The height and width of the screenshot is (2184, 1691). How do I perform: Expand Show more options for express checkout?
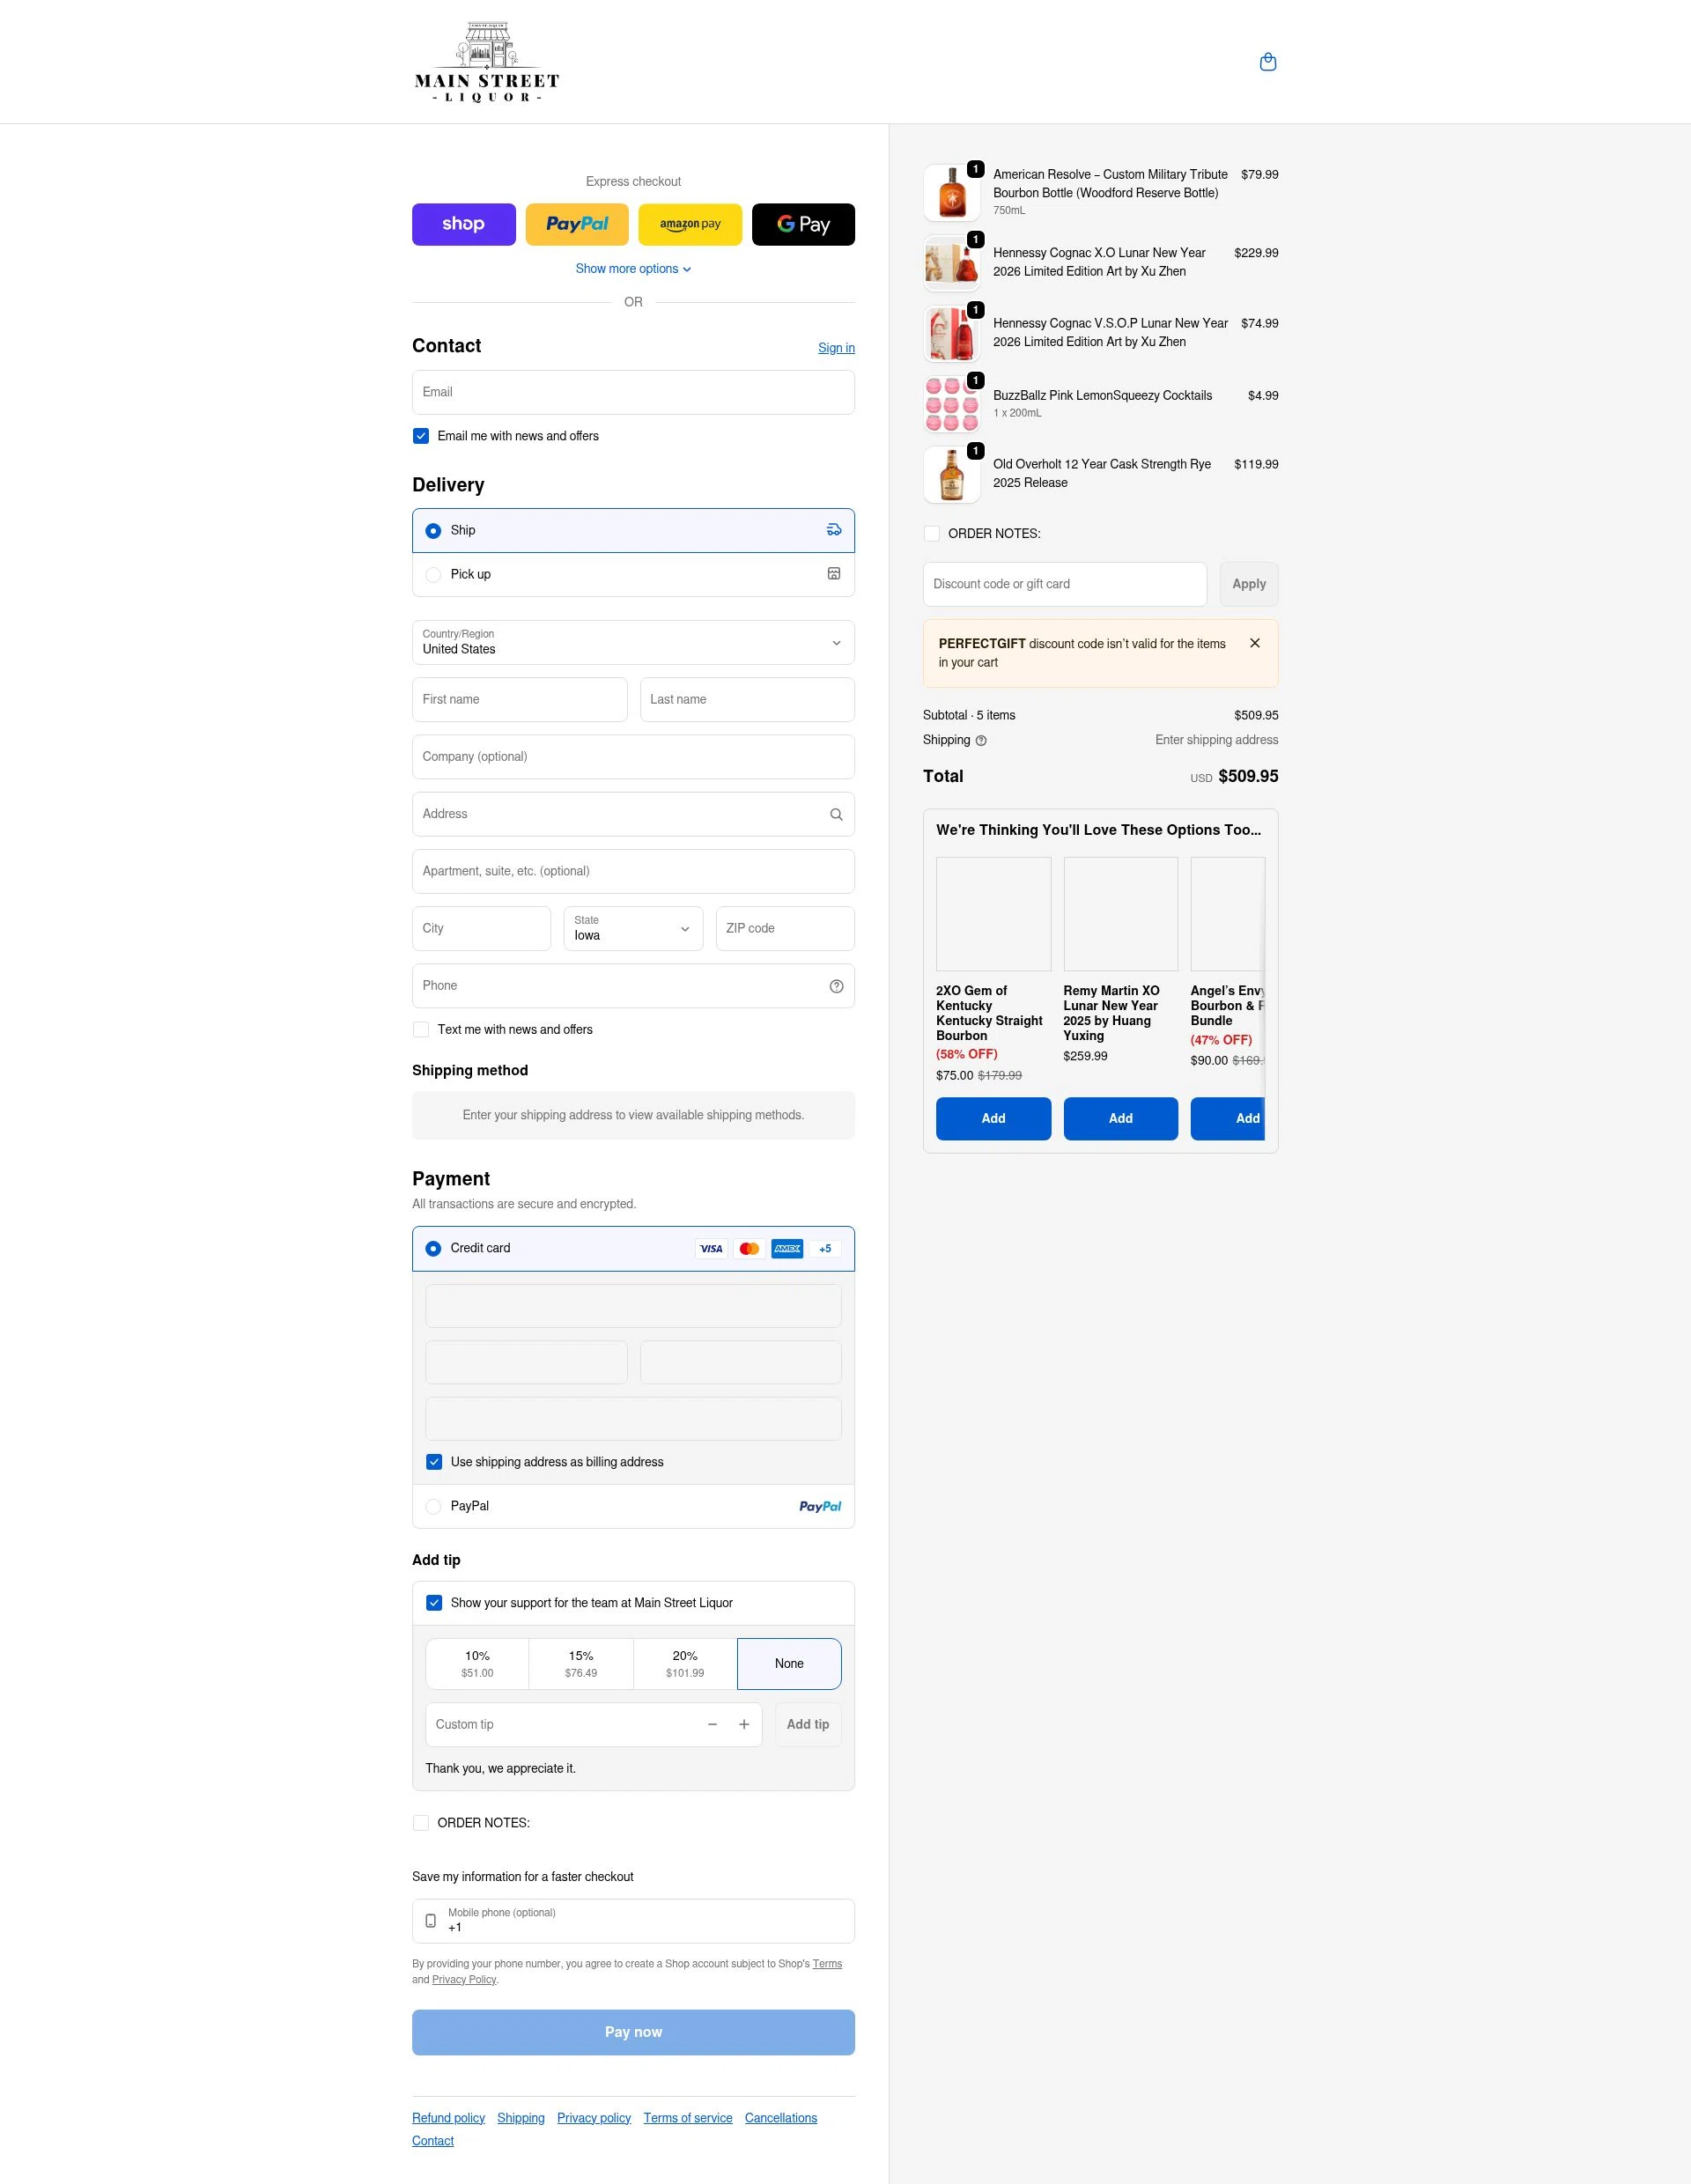633,269
